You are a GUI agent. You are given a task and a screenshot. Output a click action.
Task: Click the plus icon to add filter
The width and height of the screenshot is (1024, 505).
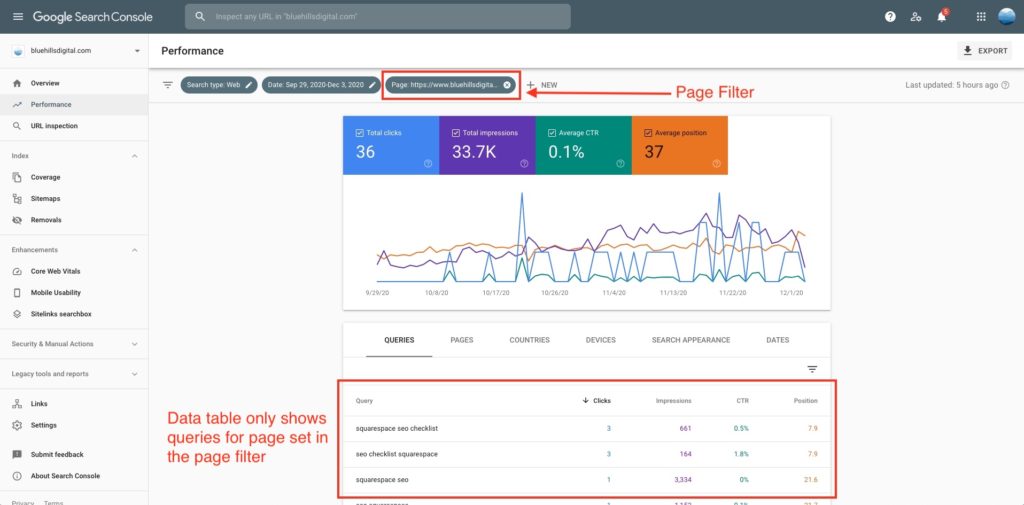531,85
